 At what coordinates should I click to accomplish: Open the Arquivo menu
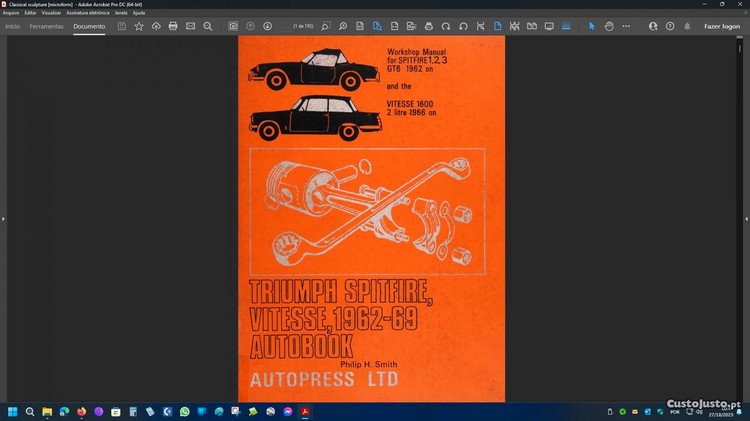11,12
